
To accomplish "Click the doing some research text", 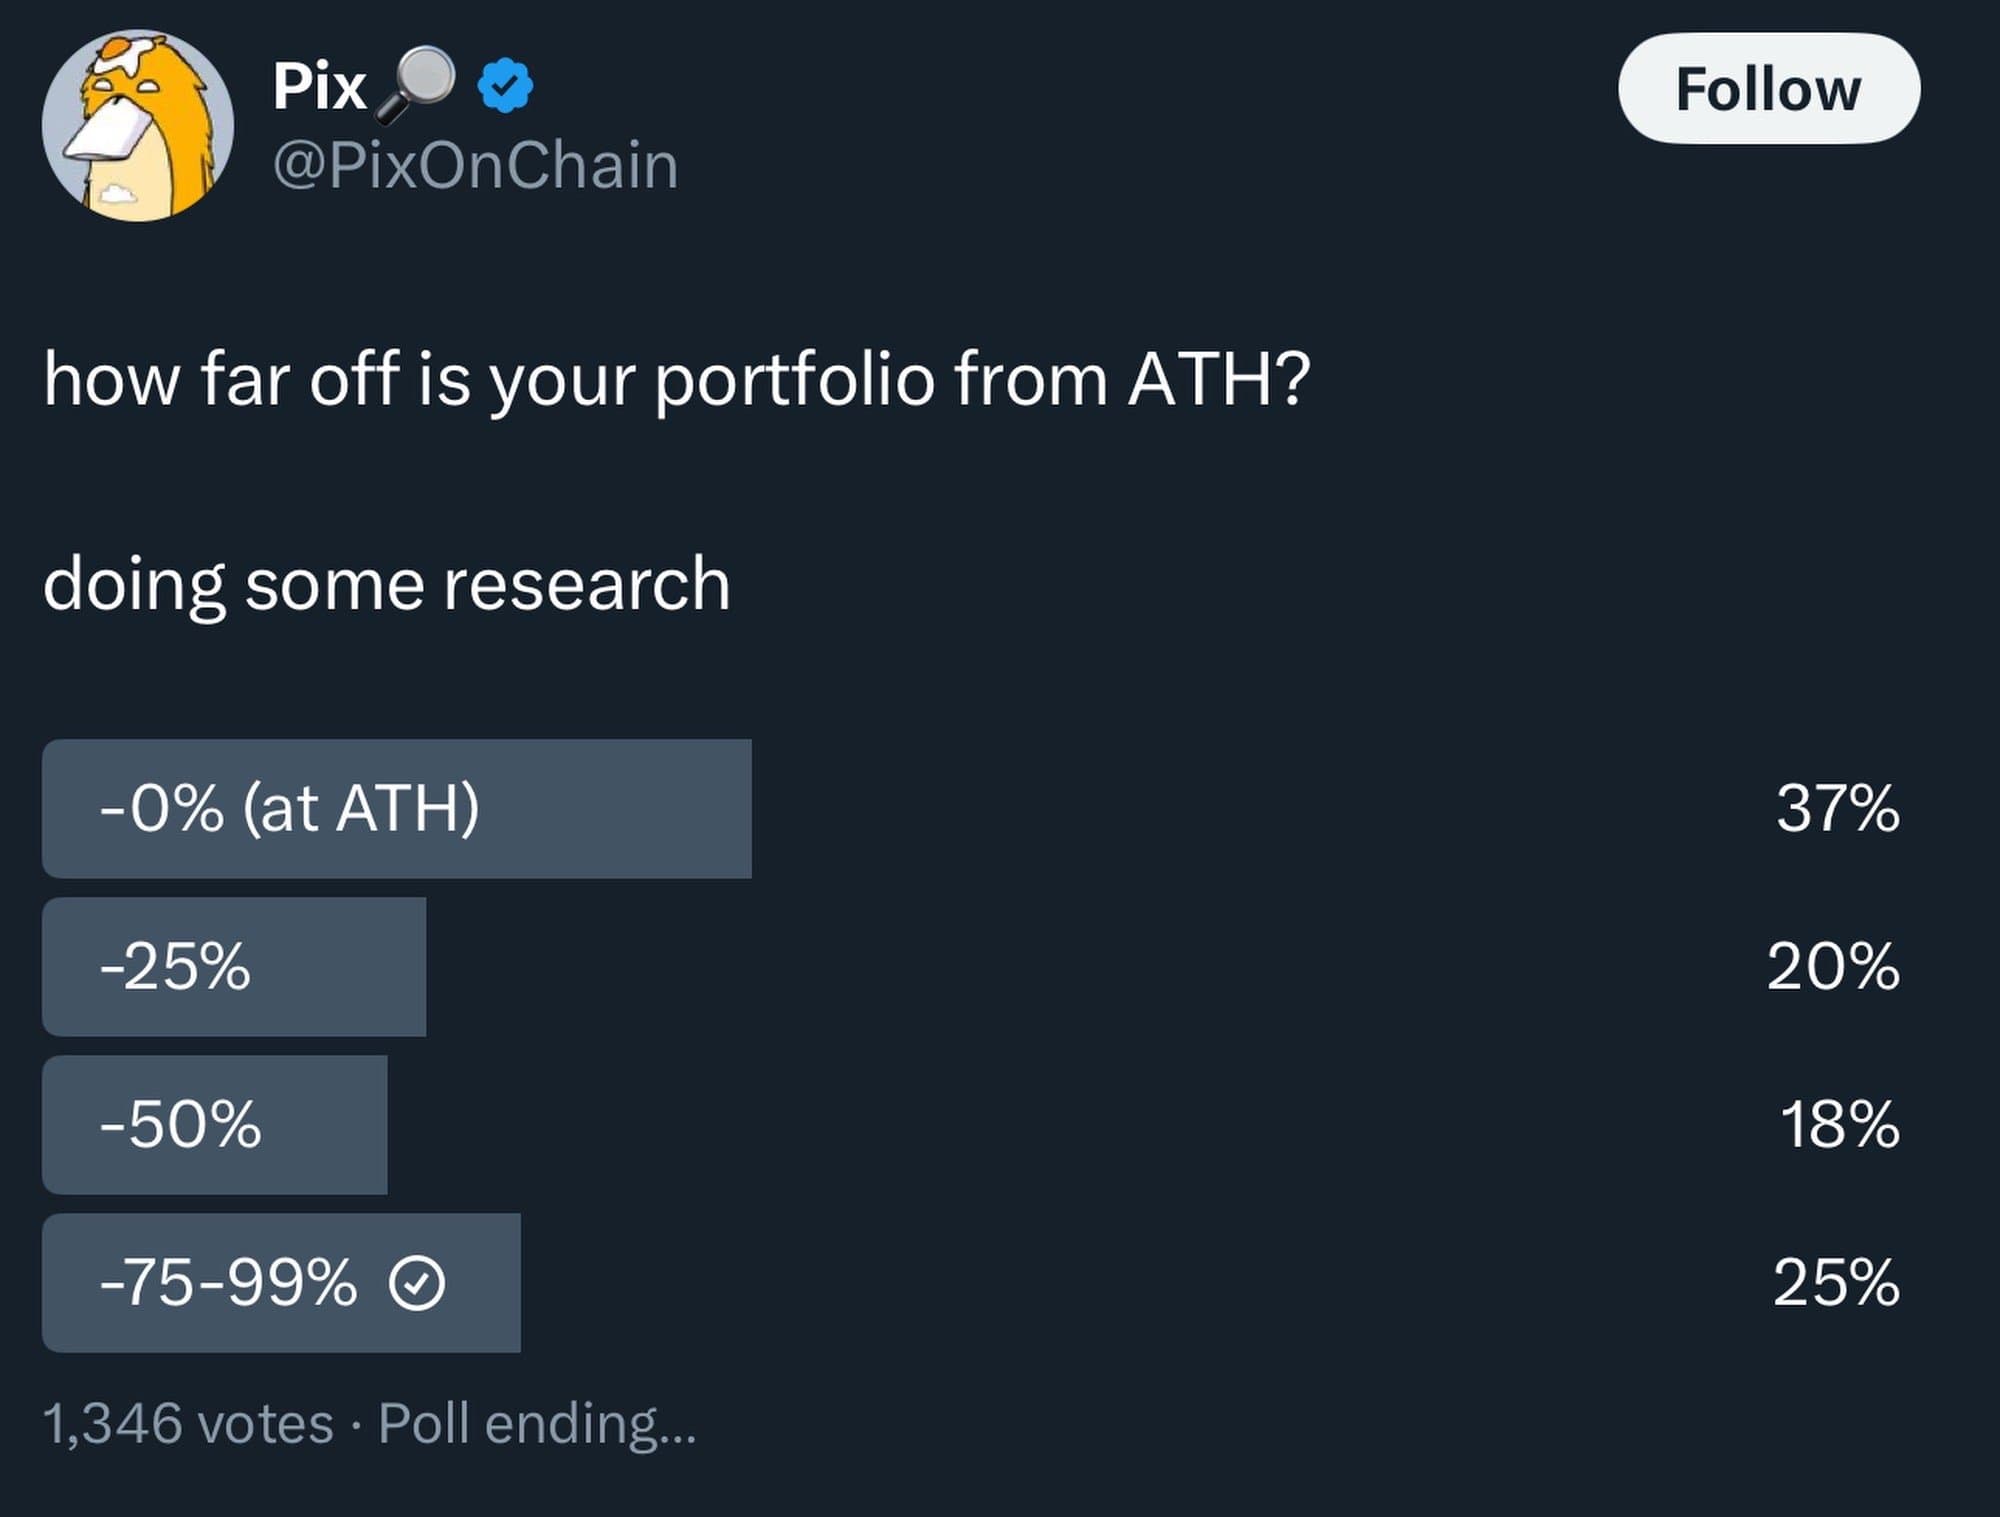I will (x=386, y=584).
